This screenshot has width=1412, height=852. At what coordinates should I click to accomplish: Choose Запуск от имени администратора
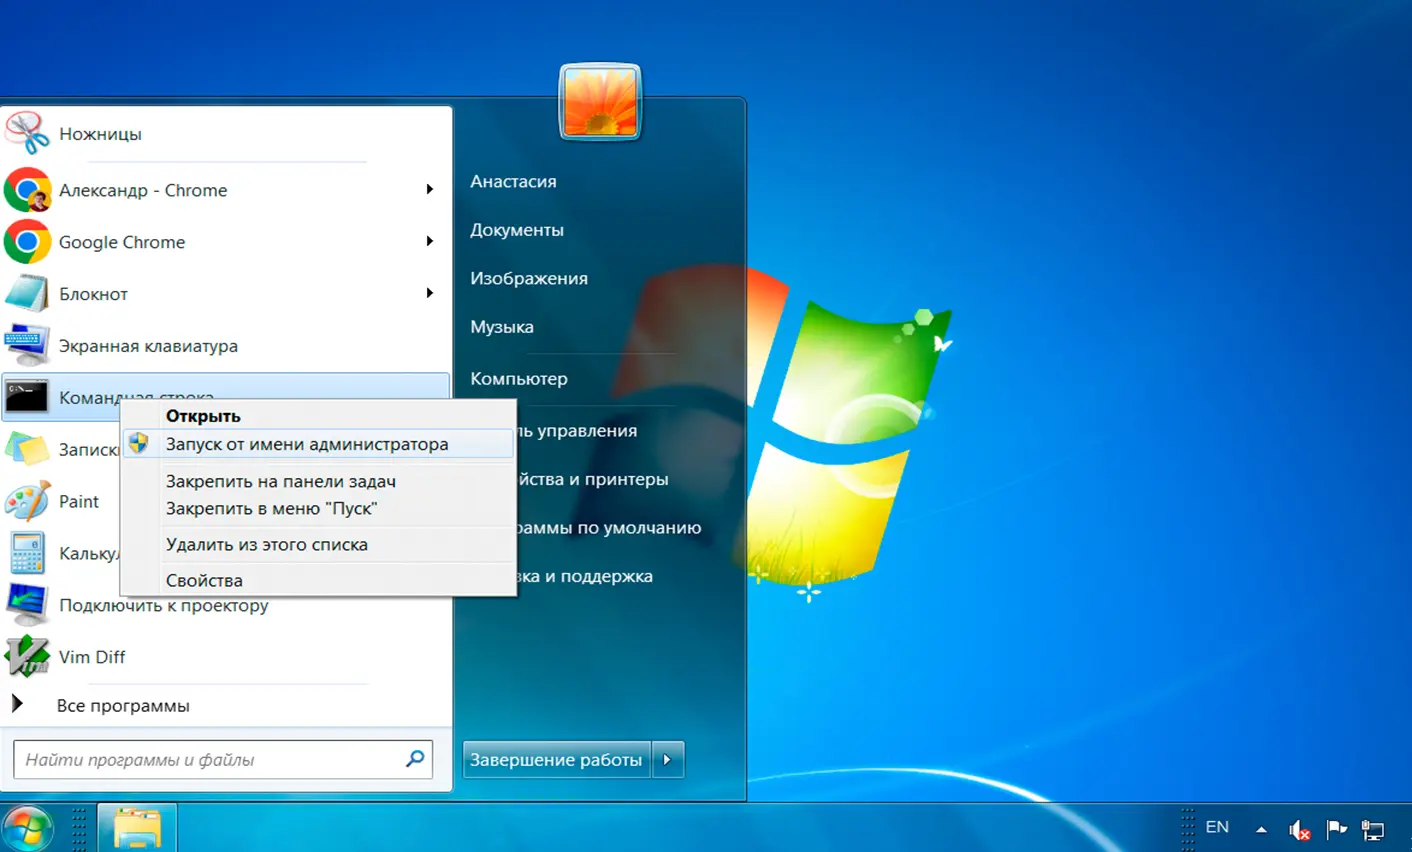(318, 444)
